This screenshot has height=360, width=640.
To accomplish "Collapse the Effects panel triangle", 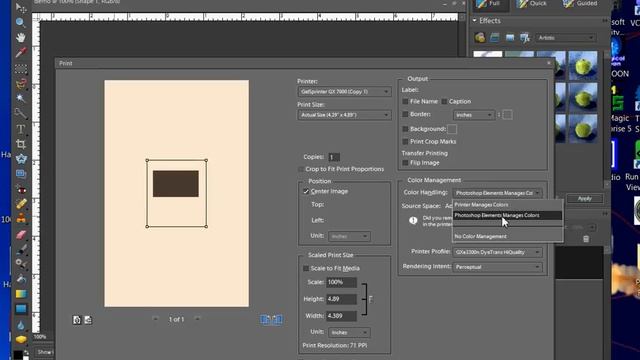I will tap(474, 21).
